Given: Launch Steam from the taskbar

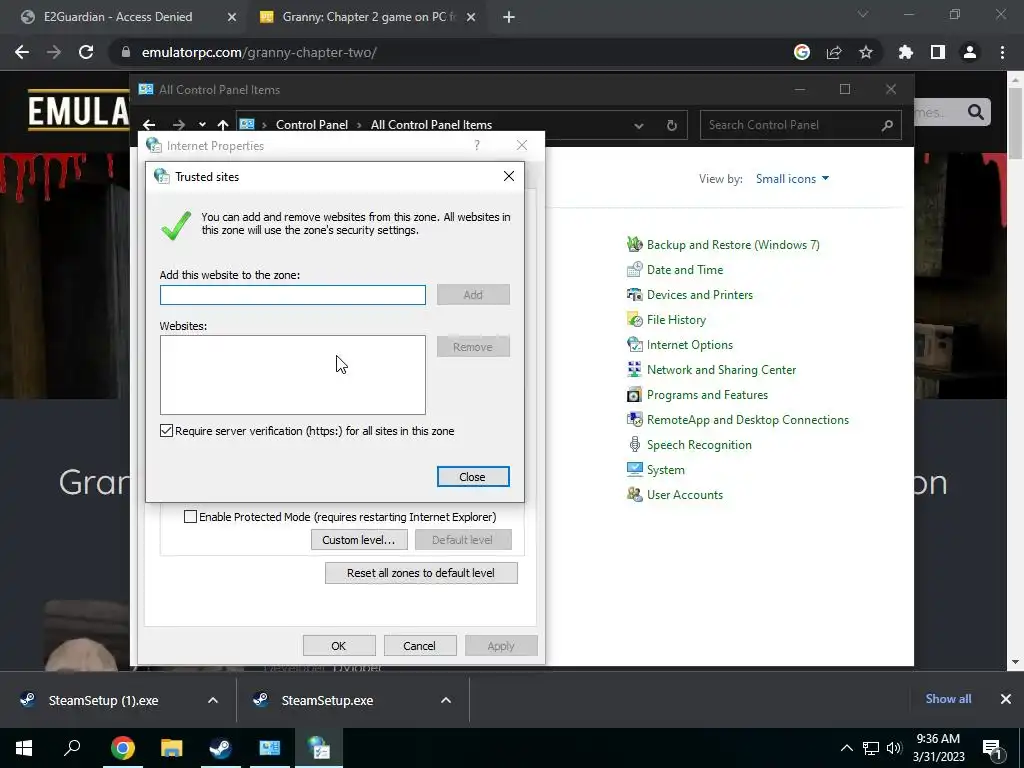Looking at the screenshot, I should point(221,748).
